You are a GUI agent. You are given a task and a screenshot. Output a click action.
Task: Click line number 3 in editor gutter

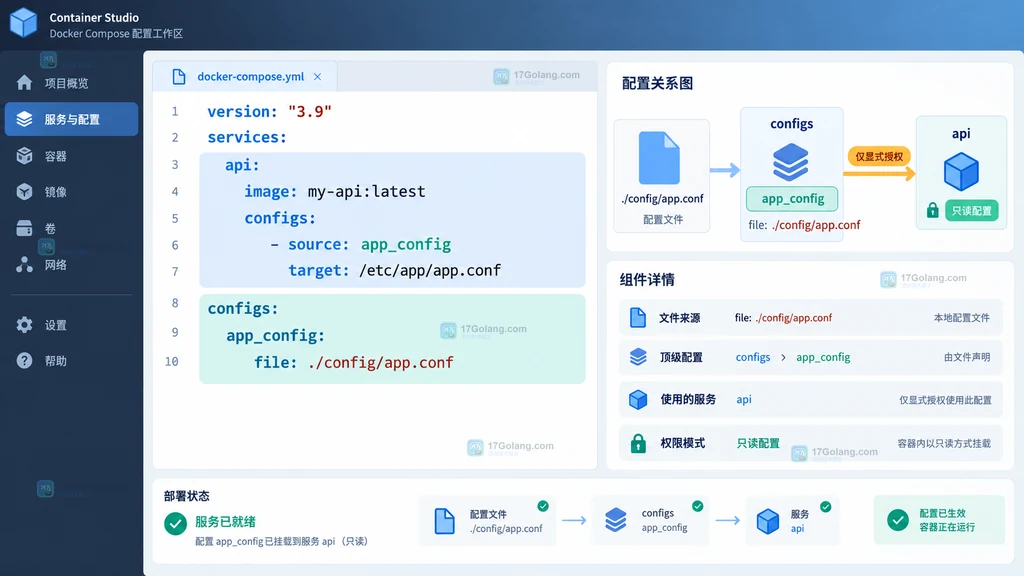pos(175,165)
